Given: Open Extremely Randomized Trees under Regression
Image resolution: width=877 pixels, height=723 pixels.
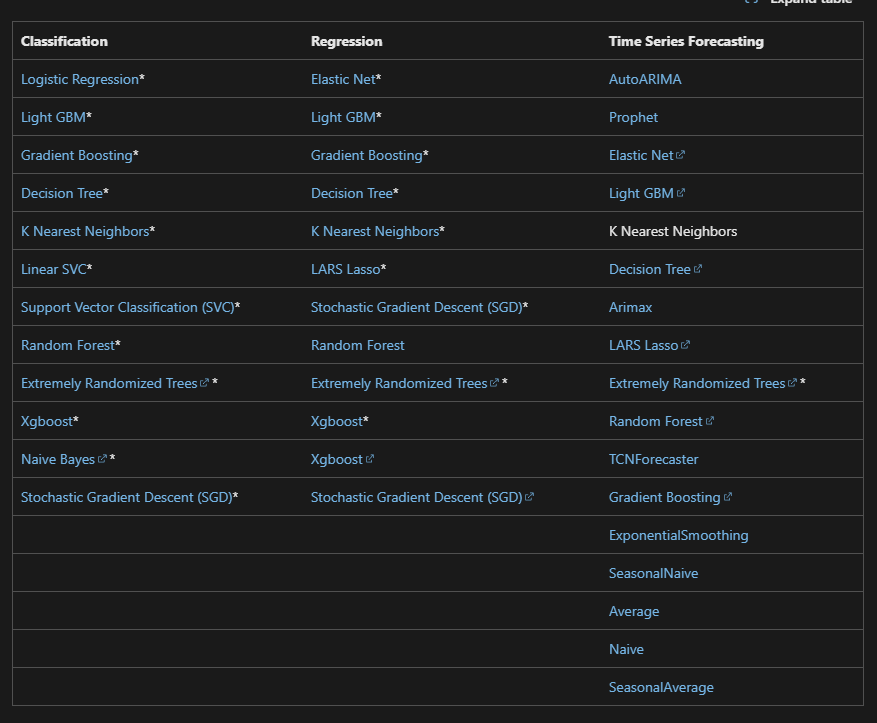Looking at the screenshot, I should (x=404, y=384).
